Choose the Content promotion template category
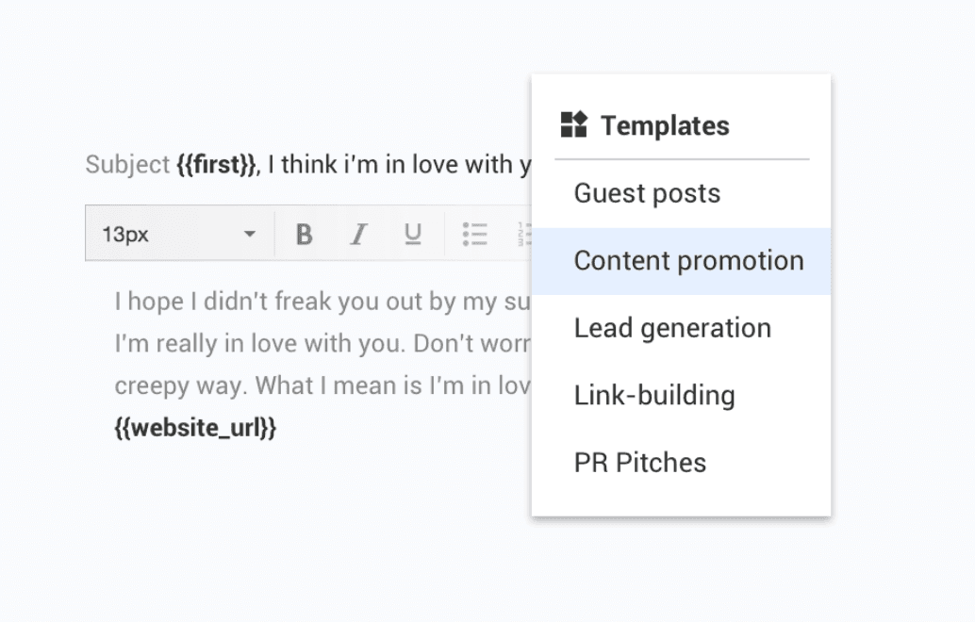 [688, 261]
